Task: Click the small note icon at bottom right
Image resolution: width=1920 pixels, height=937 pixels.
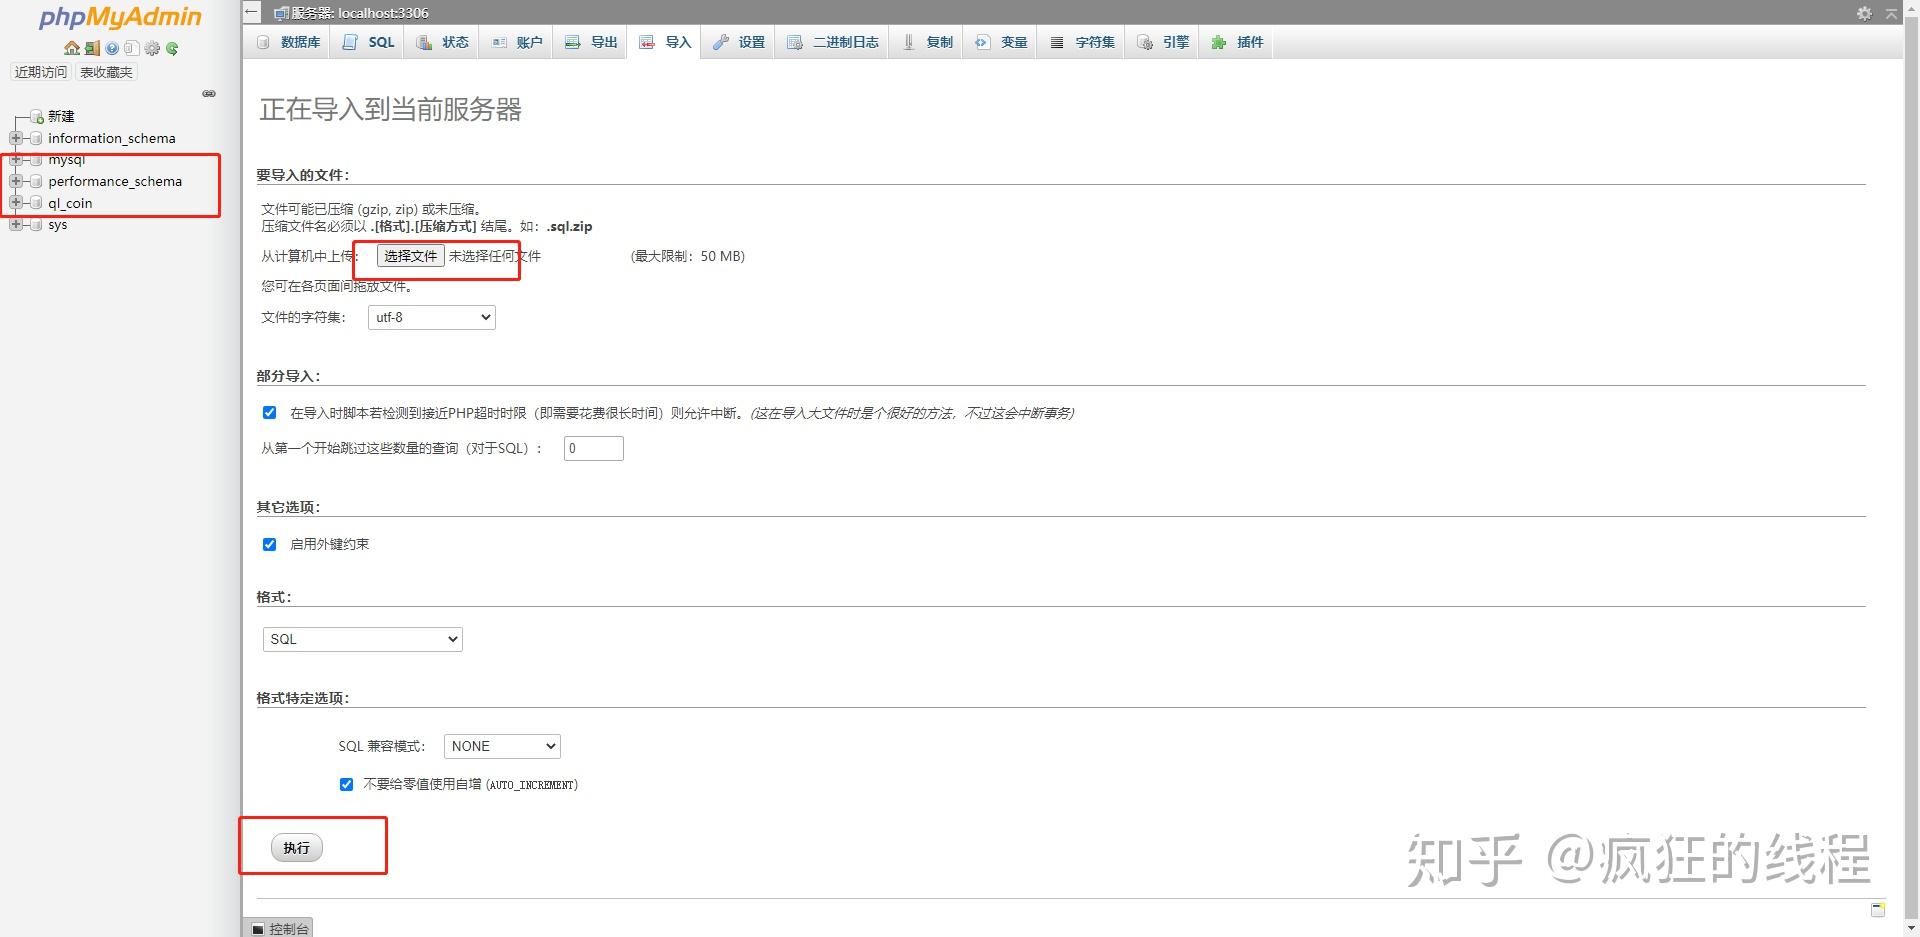Action: click(1878, 909)
